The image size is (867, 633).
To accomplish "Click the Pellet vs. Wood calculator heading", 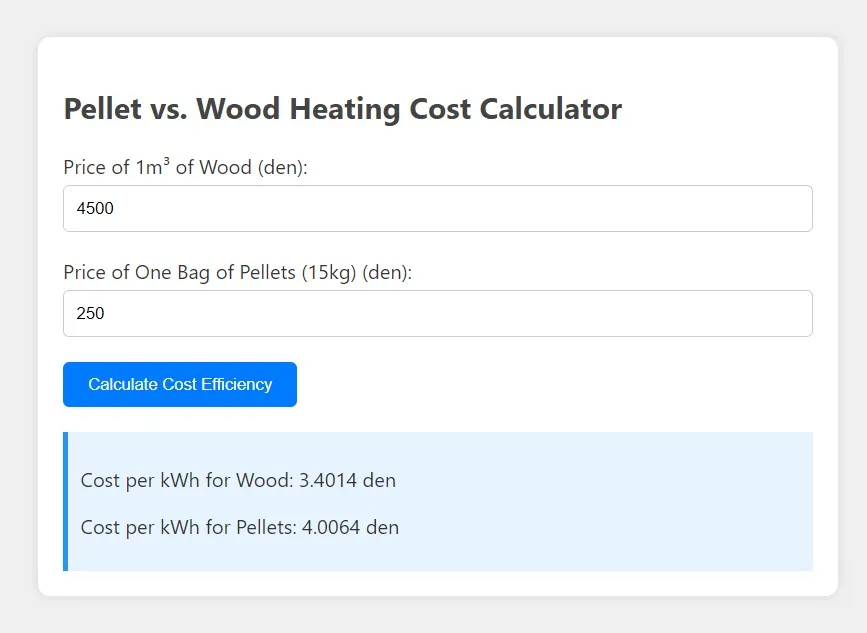I will [342, 109].
